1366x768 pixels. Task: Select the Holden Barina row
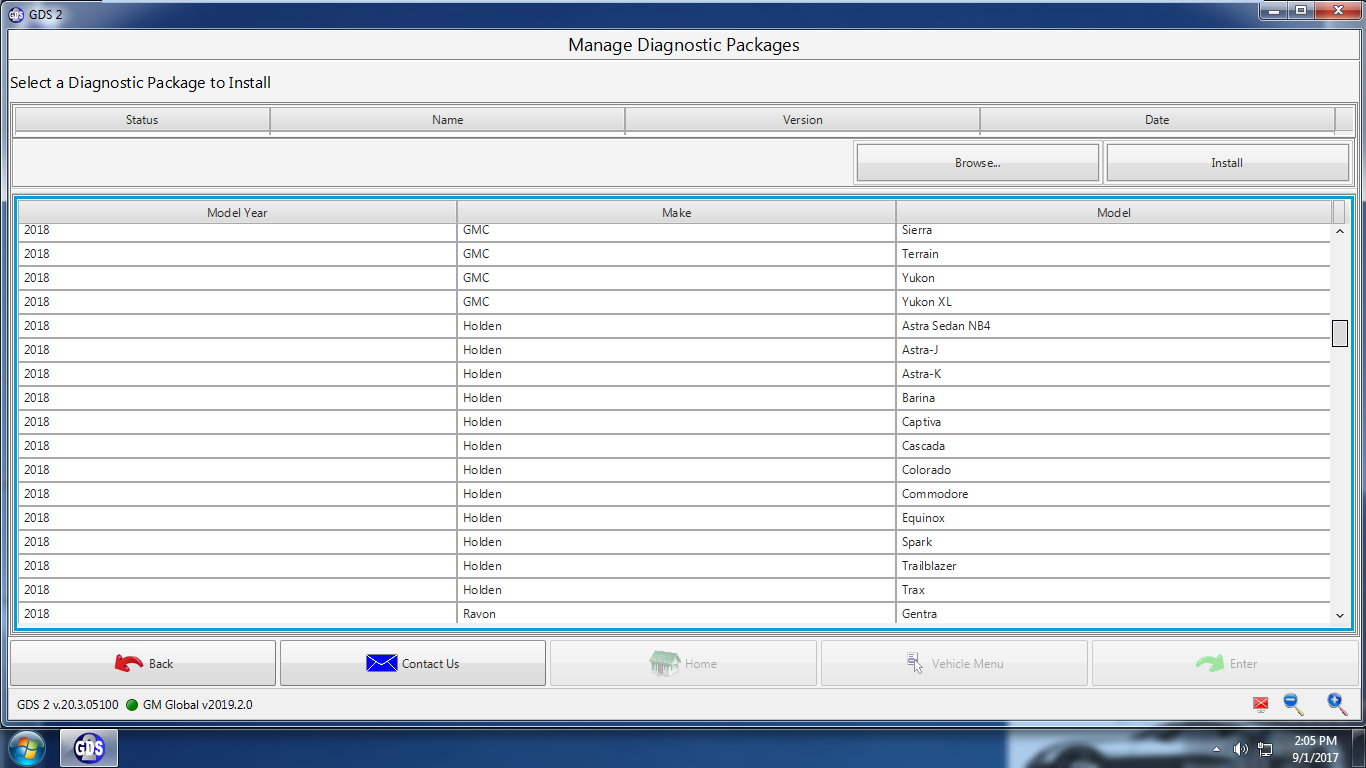[x=674, y=398]
